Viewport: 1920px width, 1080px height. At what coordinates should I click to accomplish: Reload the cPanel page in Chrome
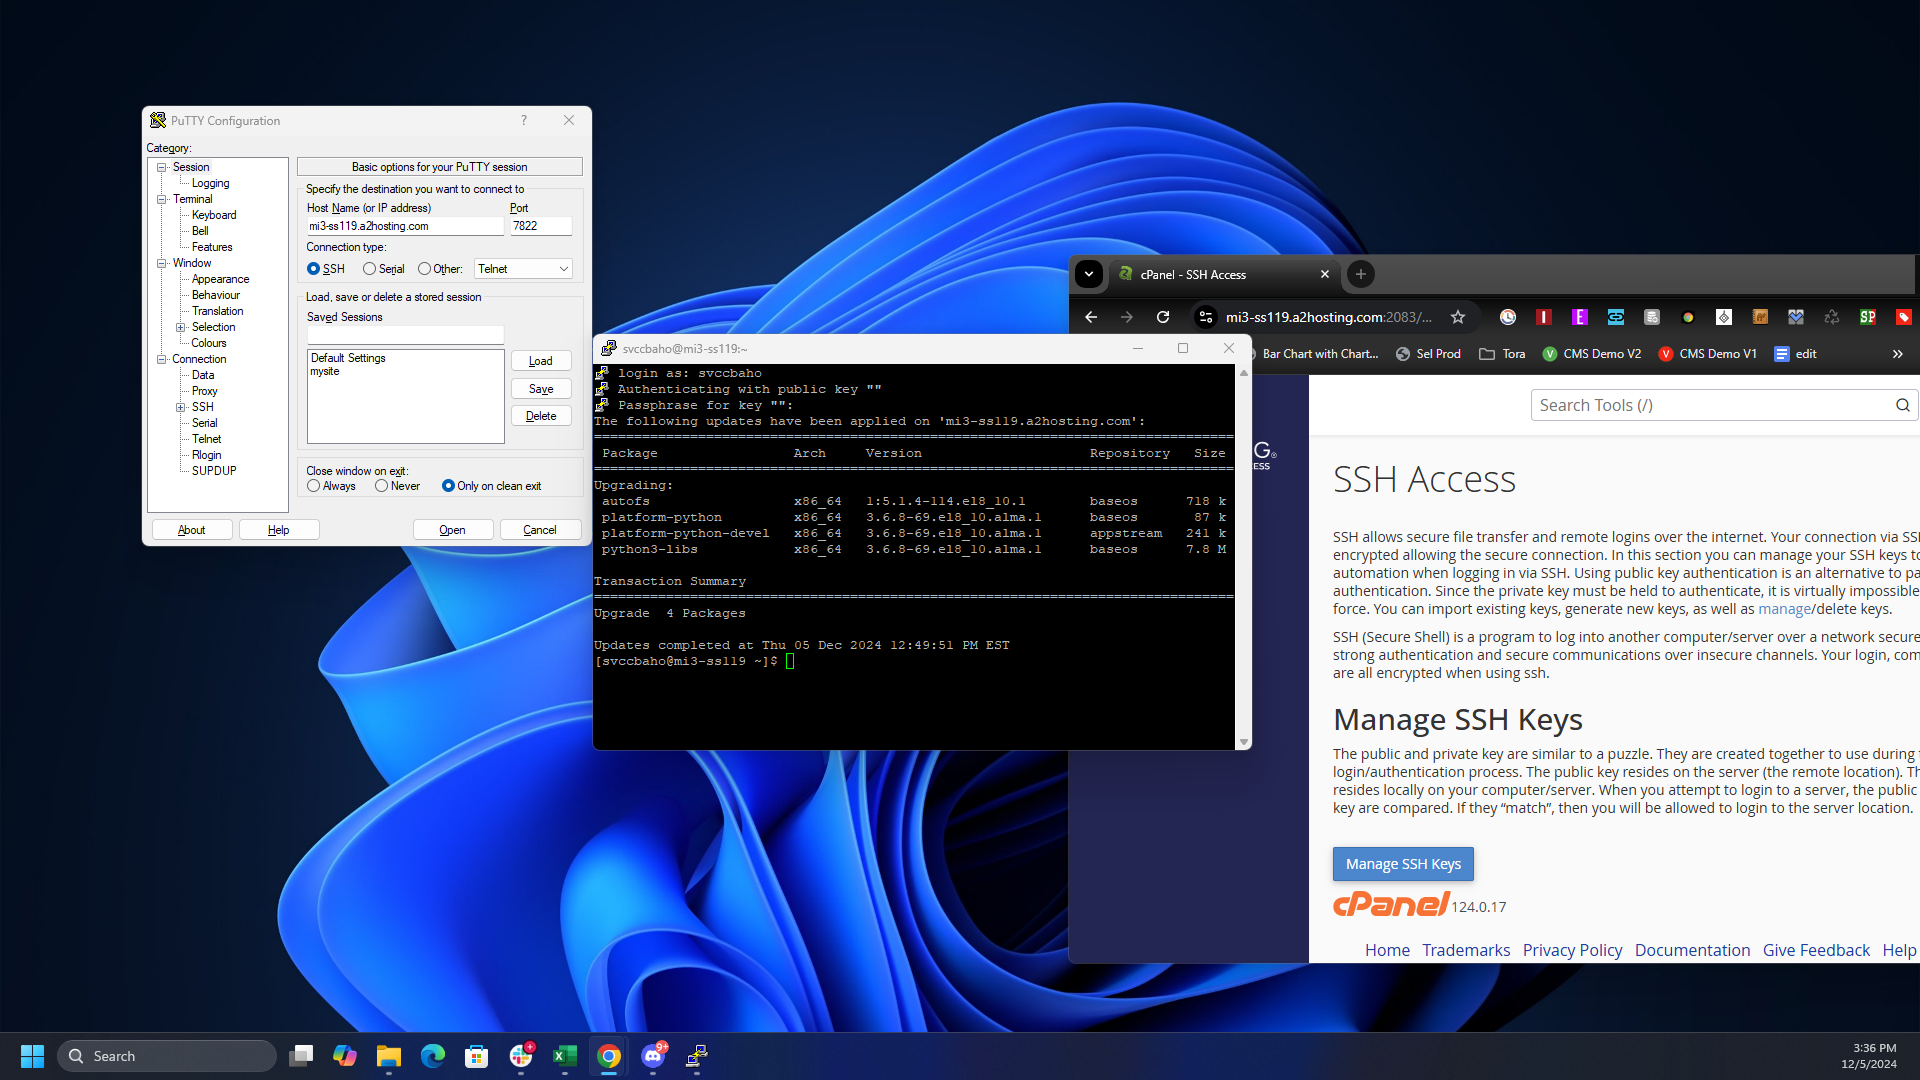pos(1163,317)
